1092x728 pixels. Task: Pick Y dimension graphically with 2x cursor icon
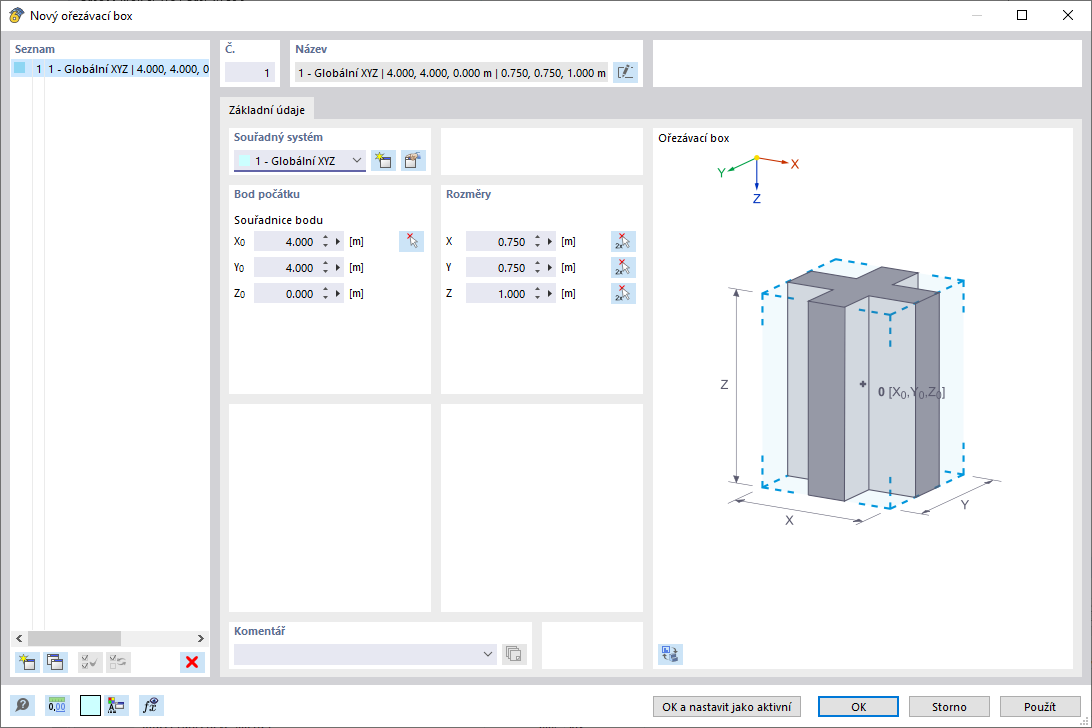pyautogui.click(x=623, y=268)
